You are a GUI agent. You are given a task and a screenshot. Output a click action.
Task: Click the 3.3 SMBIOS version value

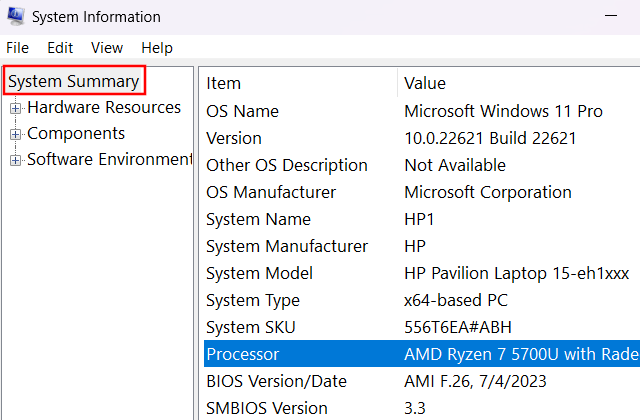[x=415, y=408]
